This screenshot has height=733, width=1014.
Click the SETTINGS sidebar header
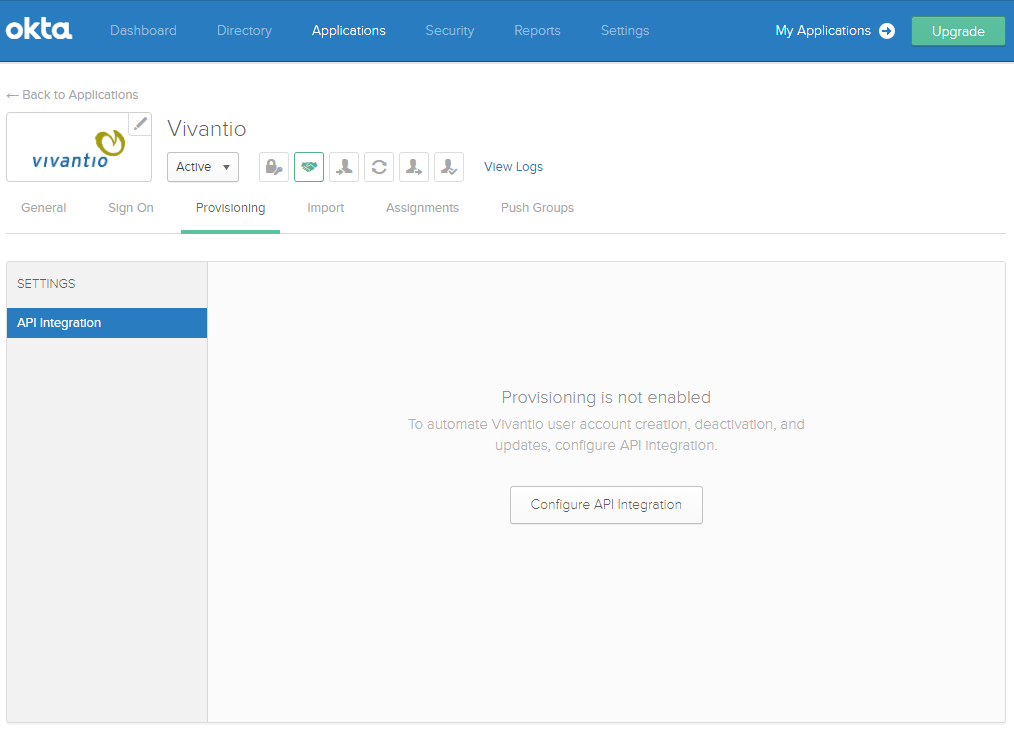tap(46, 284)
